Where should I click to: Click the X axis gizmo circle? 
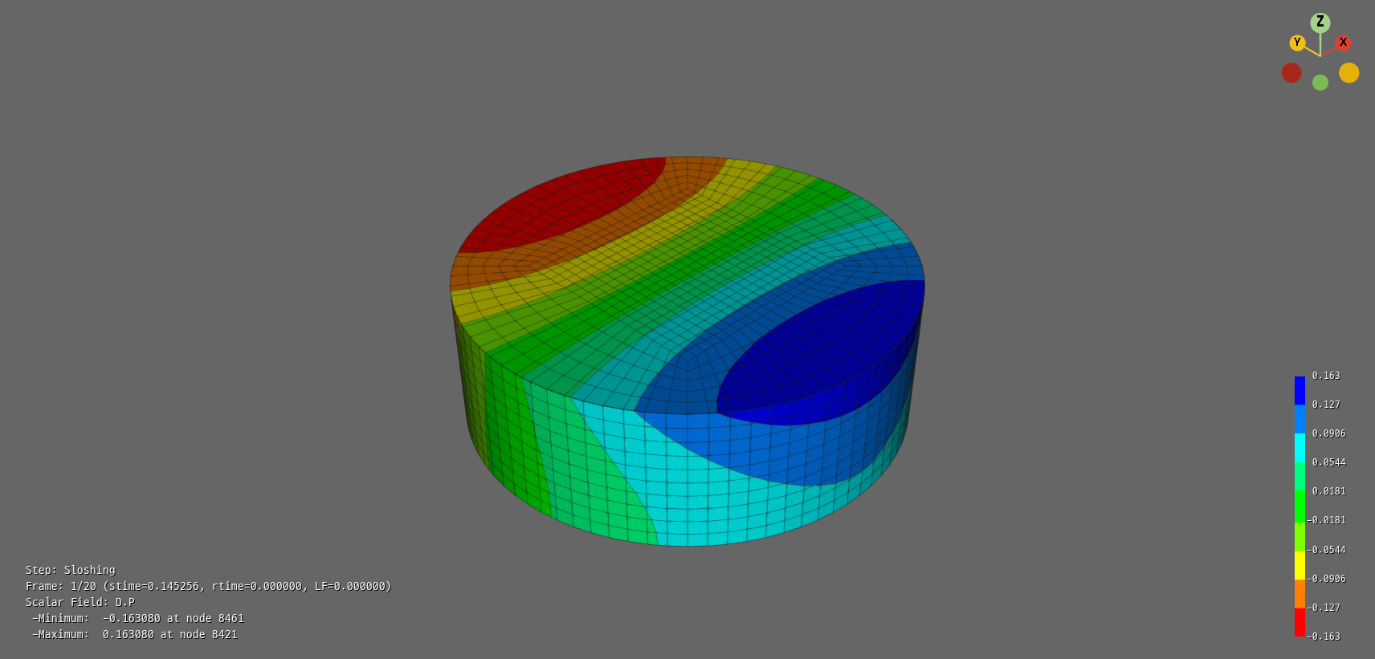[1343, 43]
